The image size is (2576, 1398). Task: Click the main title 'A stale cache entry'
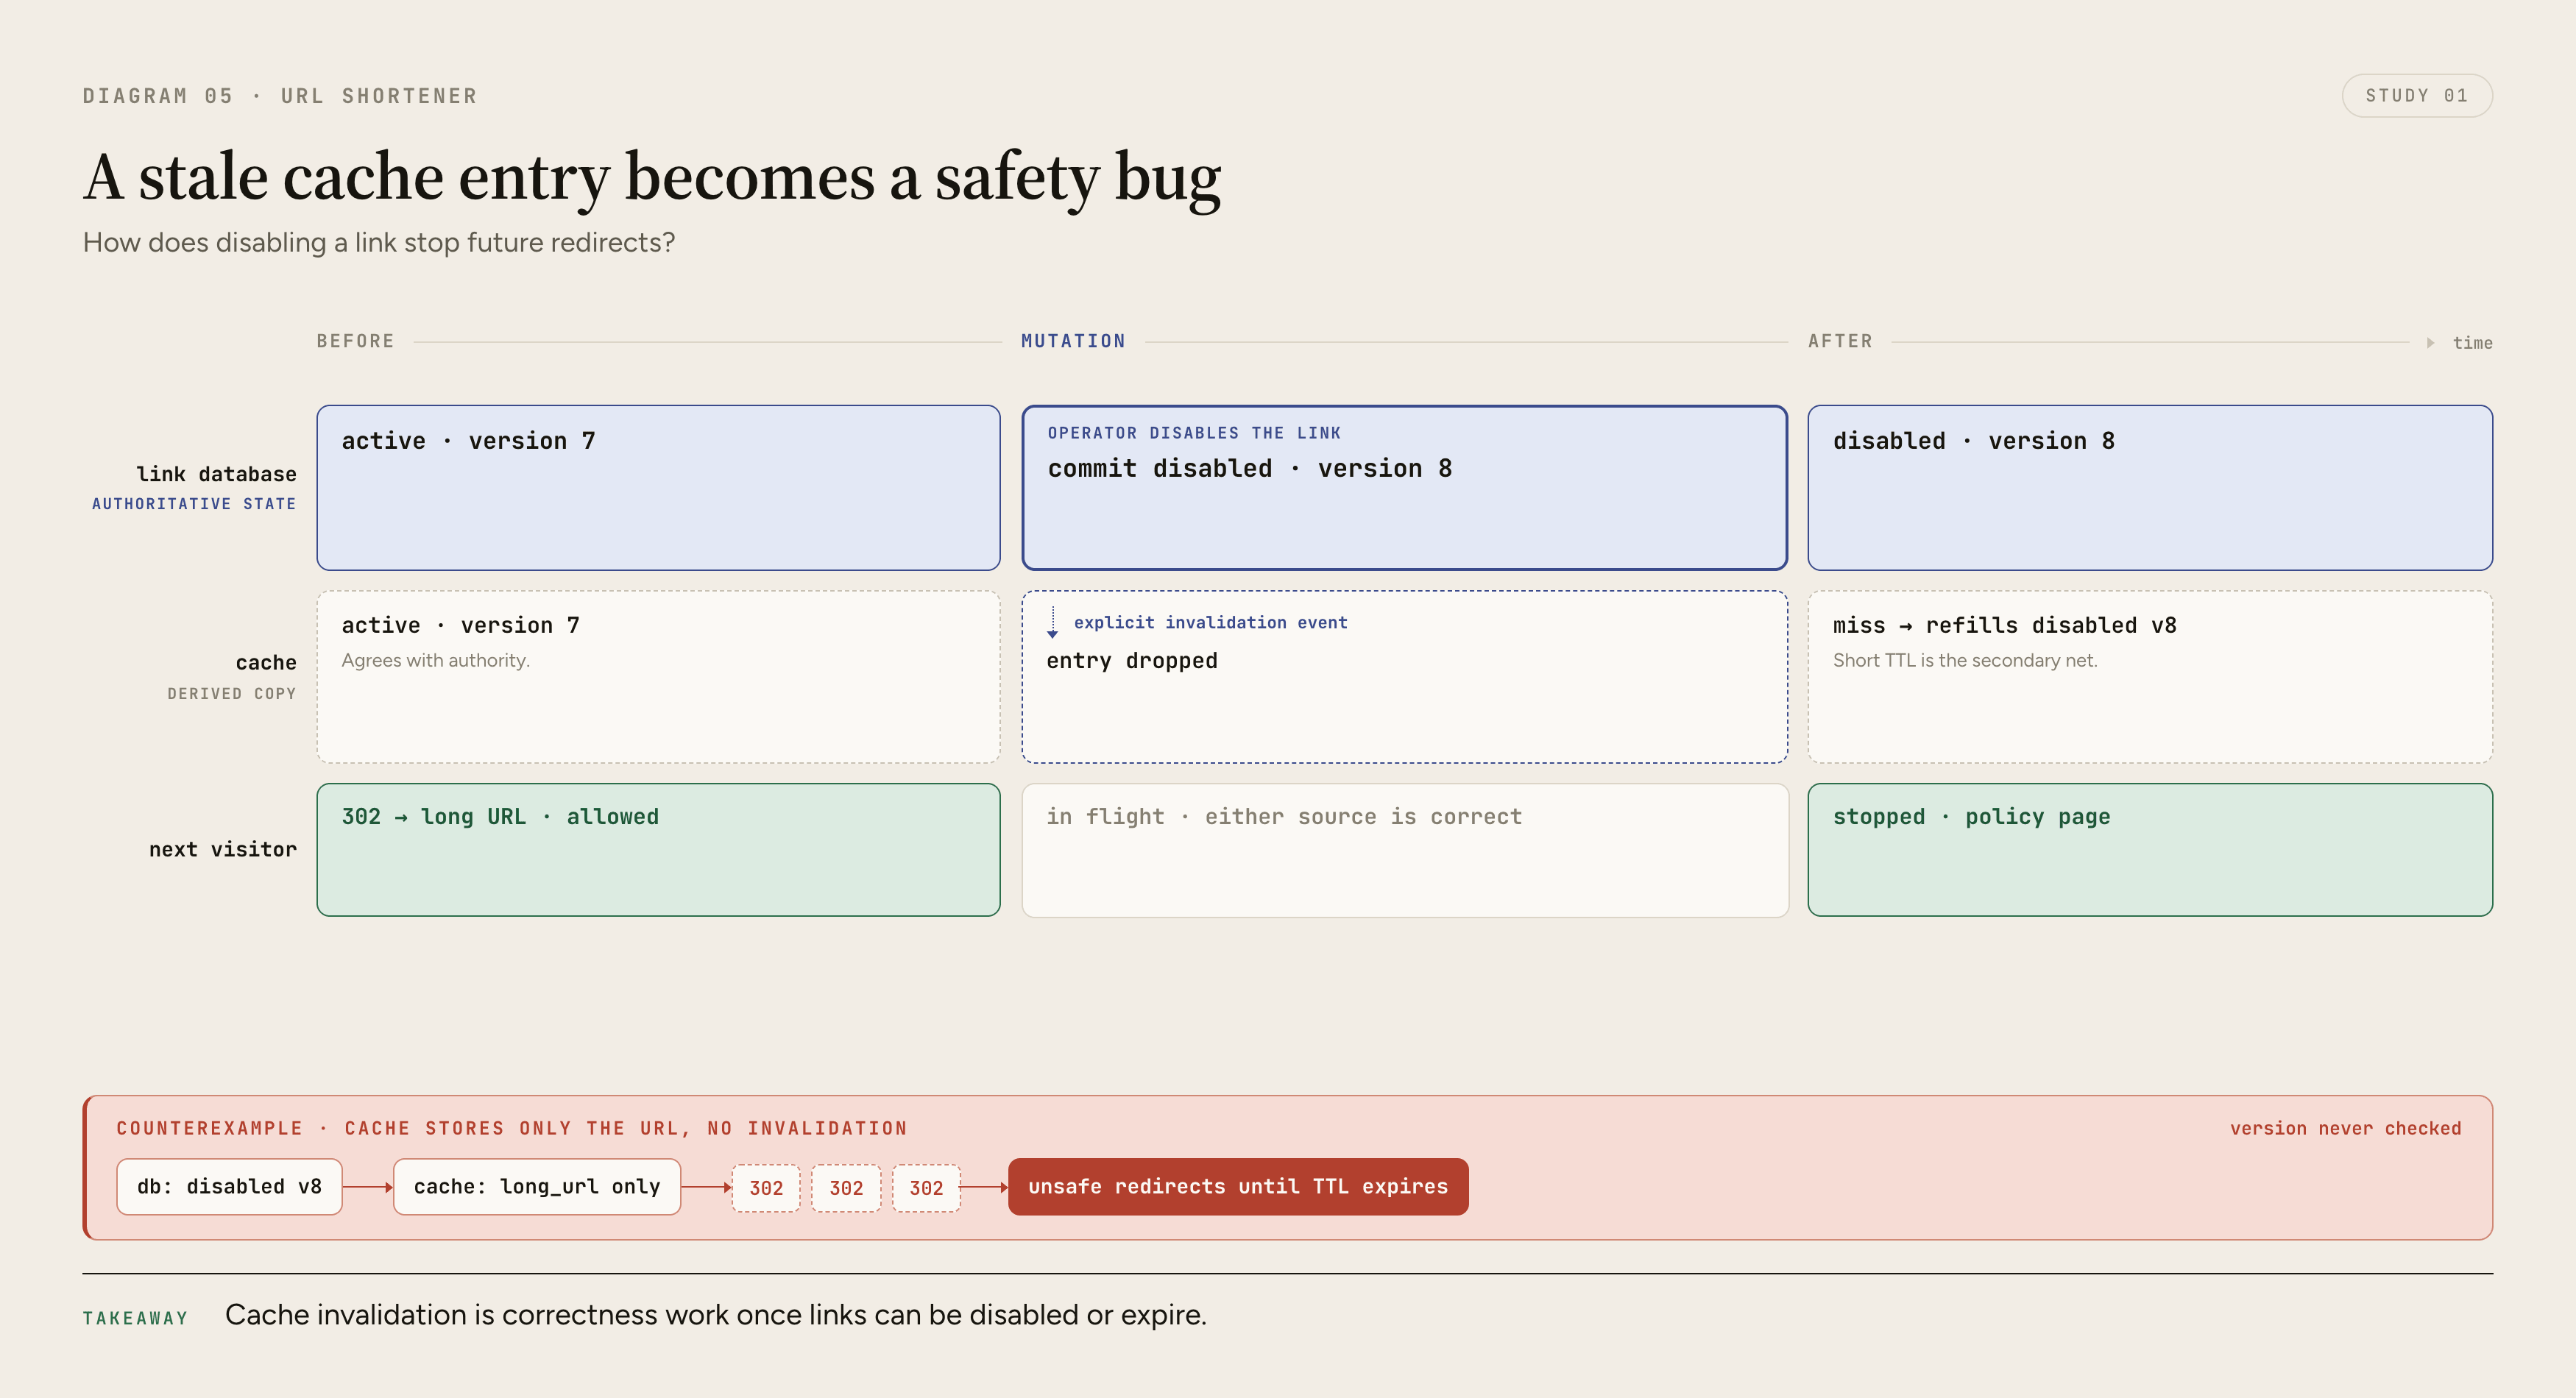point(652,178)
